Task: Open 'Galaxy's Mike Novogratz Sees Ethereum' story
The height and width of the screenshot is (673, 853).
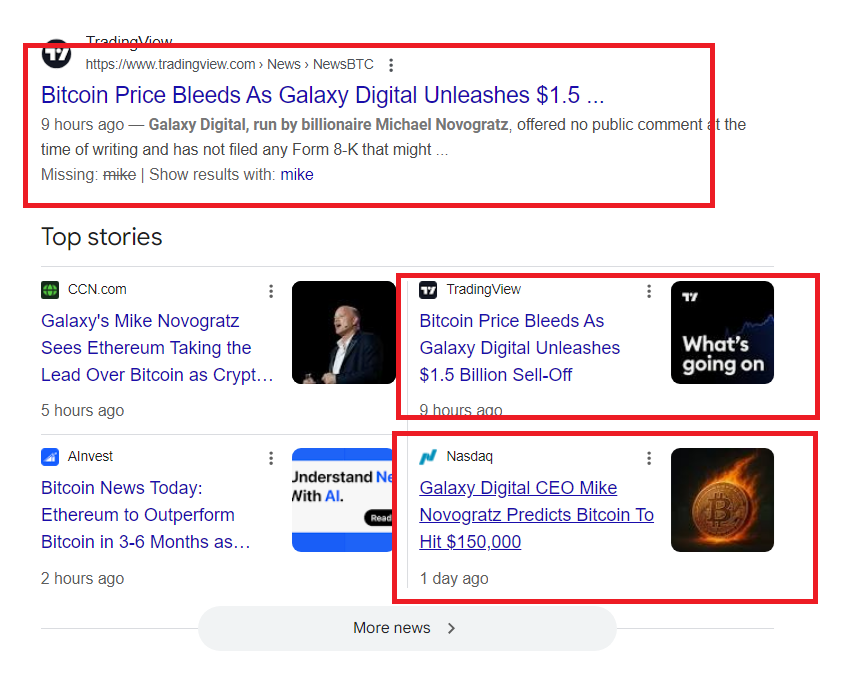Action: pyautogui.click(x=157, y=348)
